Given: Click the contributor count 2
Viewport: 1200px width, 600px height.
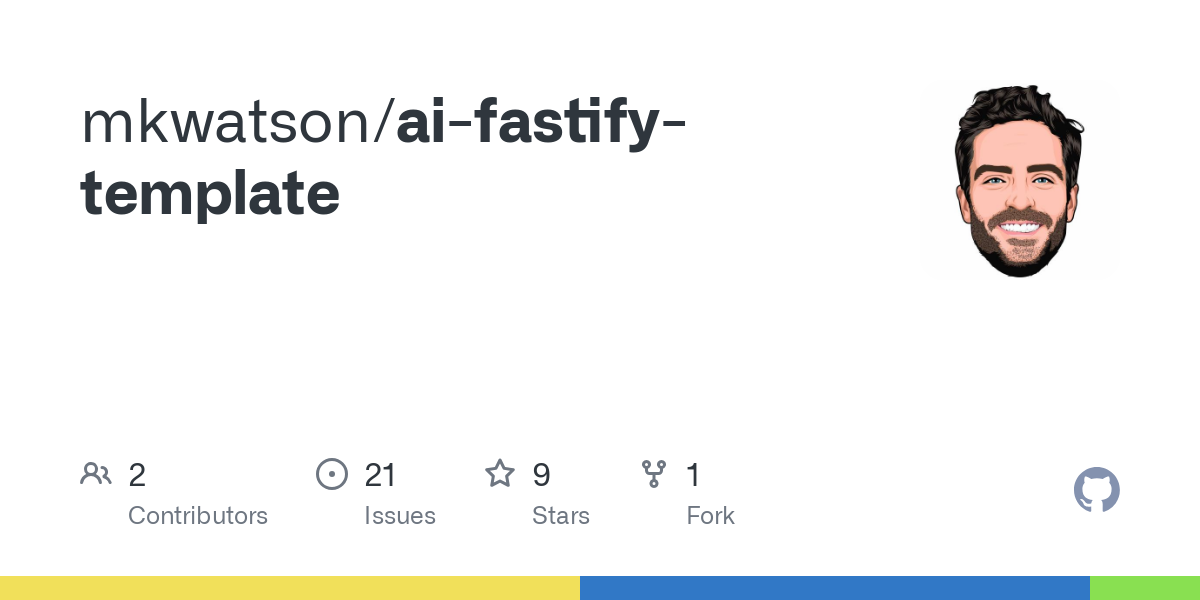Looking at the screenshot, I should coord(137,474).
